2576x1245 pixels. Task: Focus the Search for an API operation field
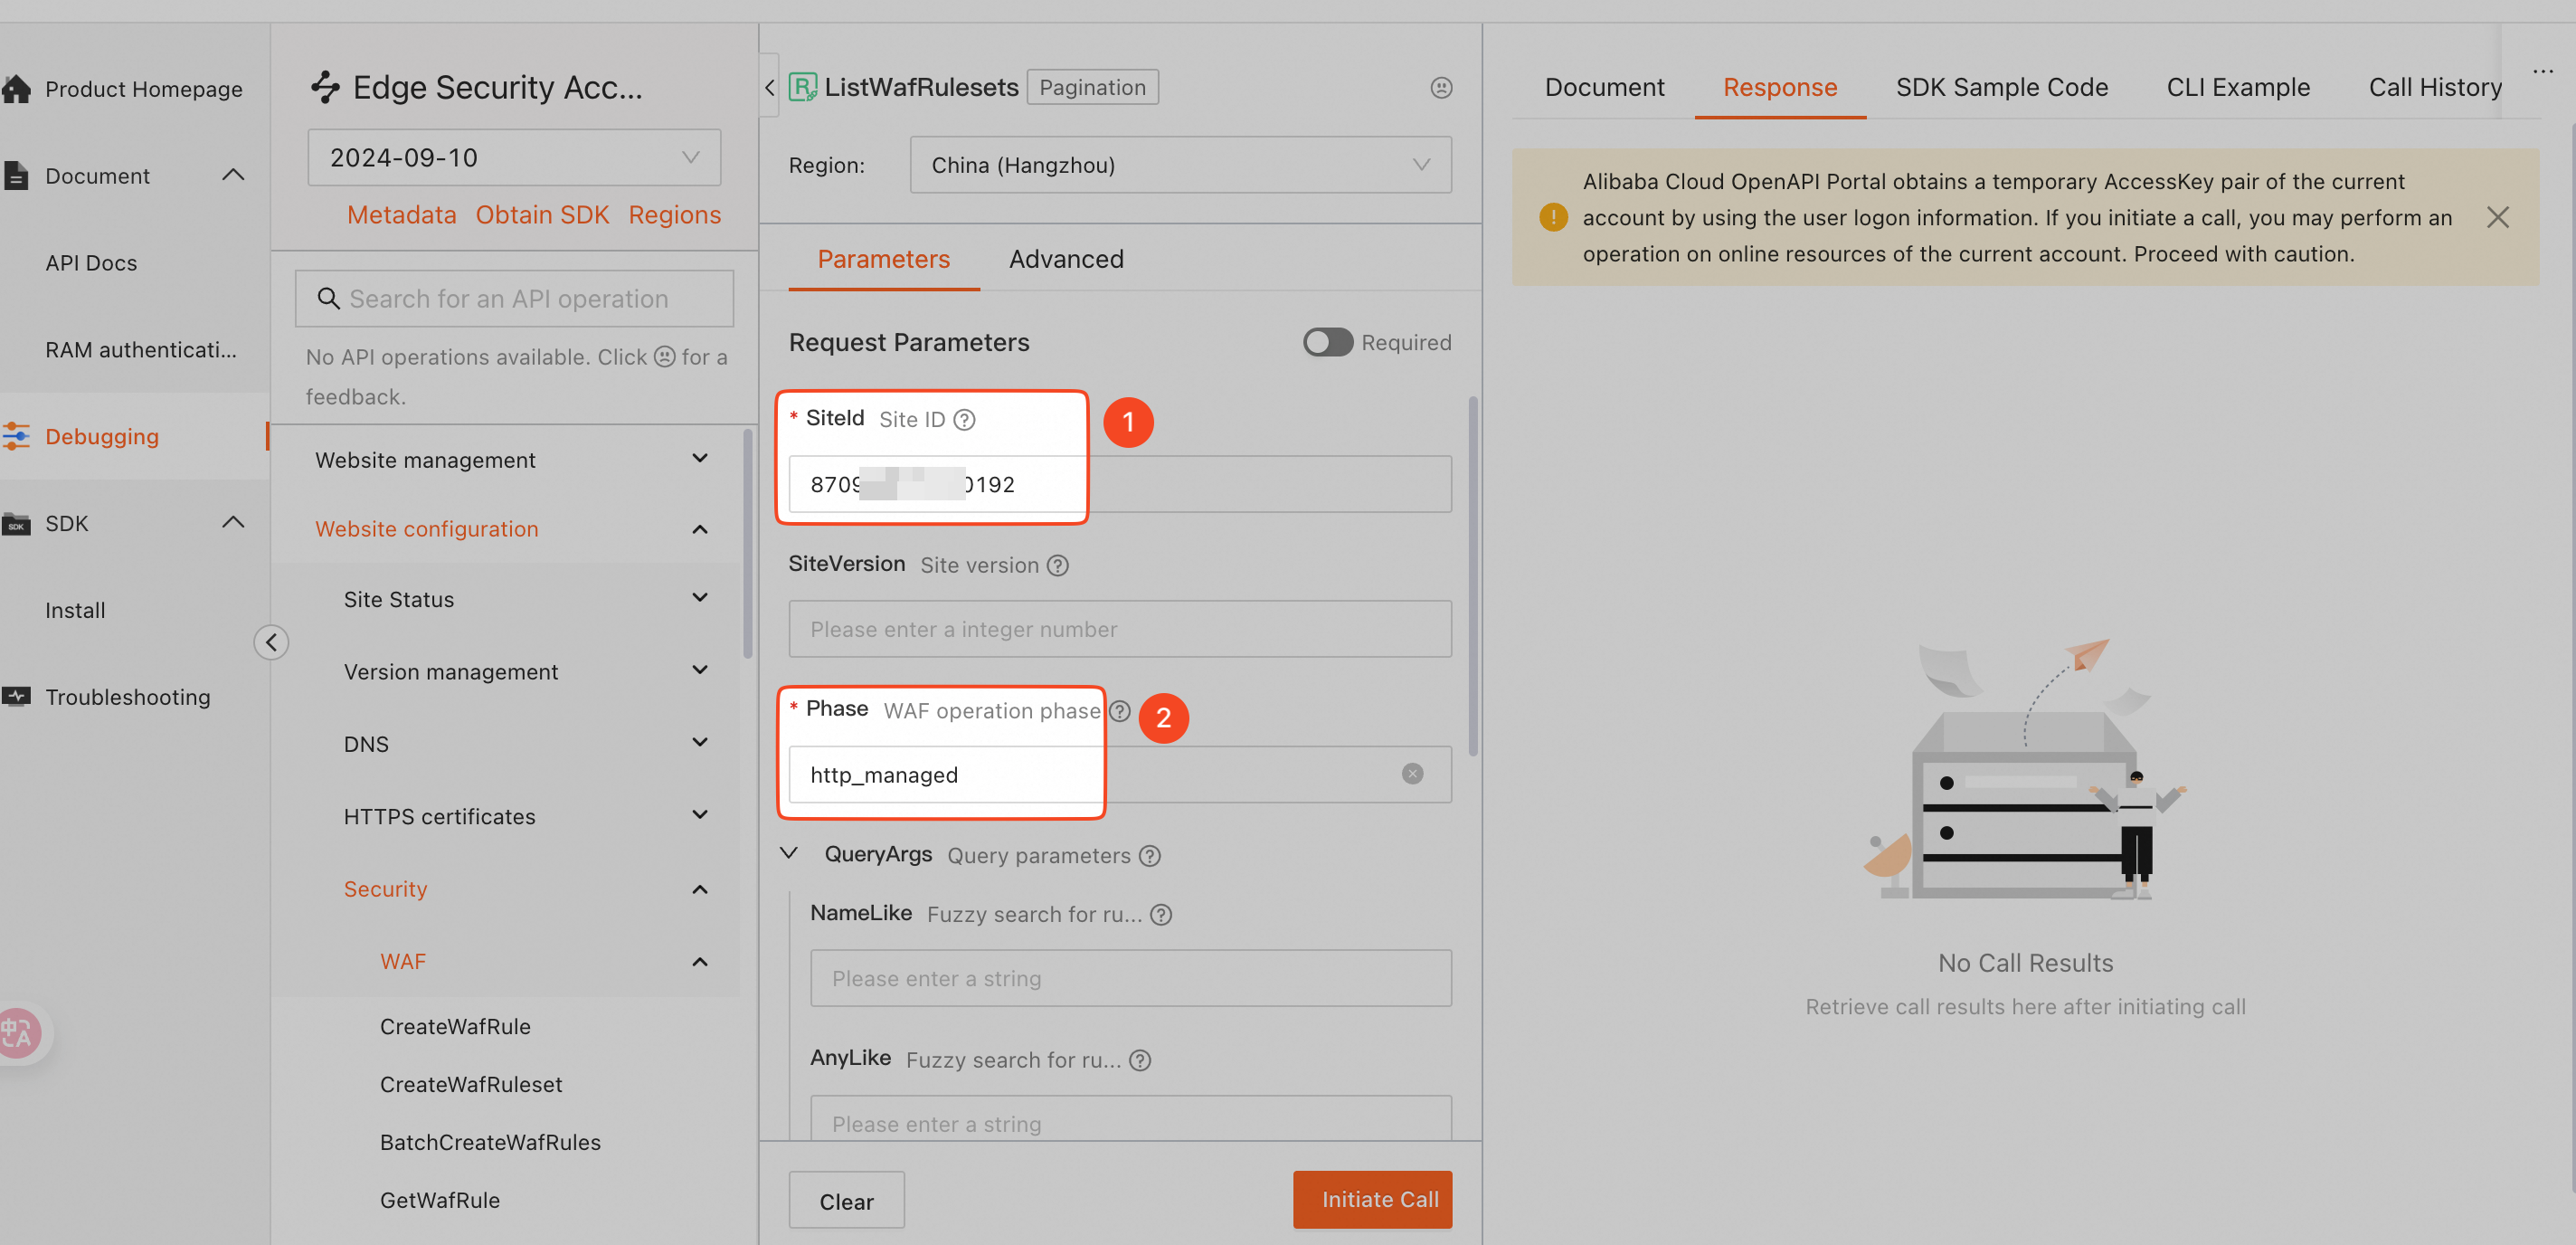[x=514, y=298]
